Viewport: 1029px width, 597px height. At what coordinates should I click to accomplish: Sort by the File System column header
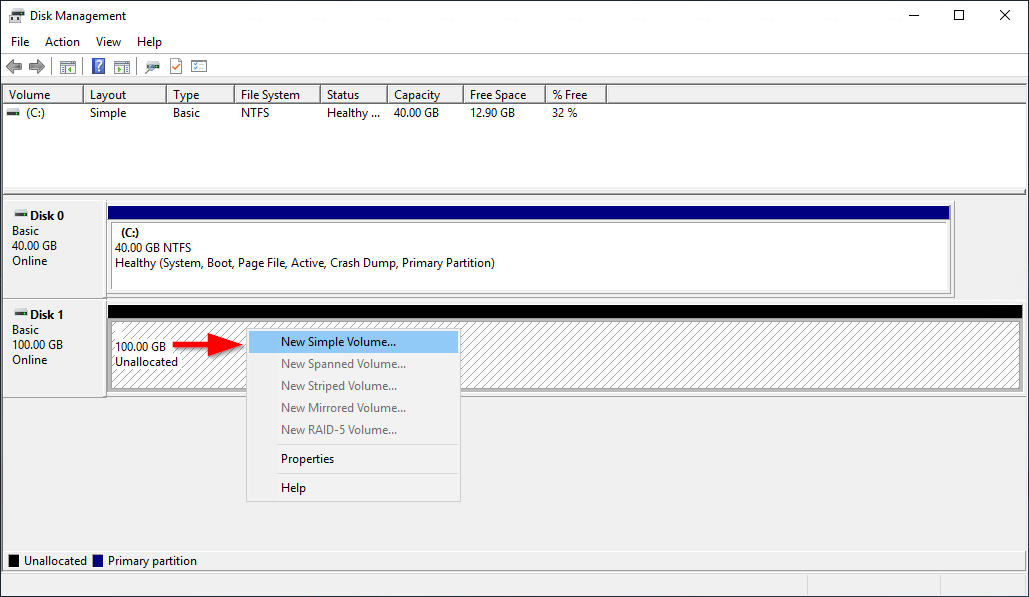pyautogui.click(x=270, y=95)
